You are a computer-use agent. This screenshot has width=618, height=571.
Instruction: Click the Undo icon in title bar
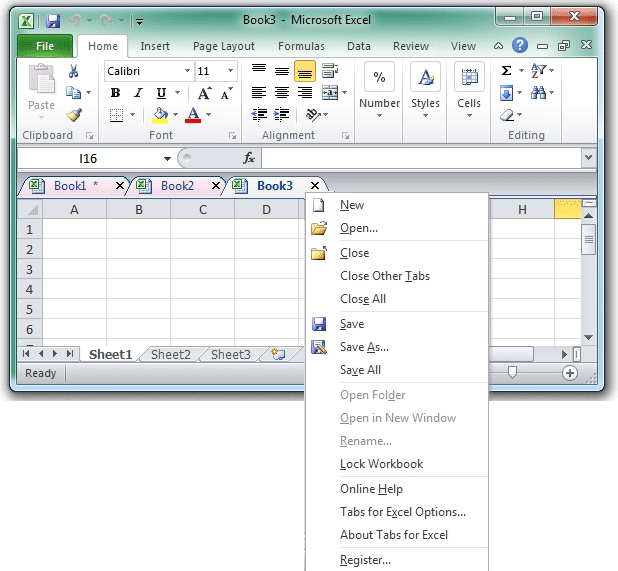[75, 20]
